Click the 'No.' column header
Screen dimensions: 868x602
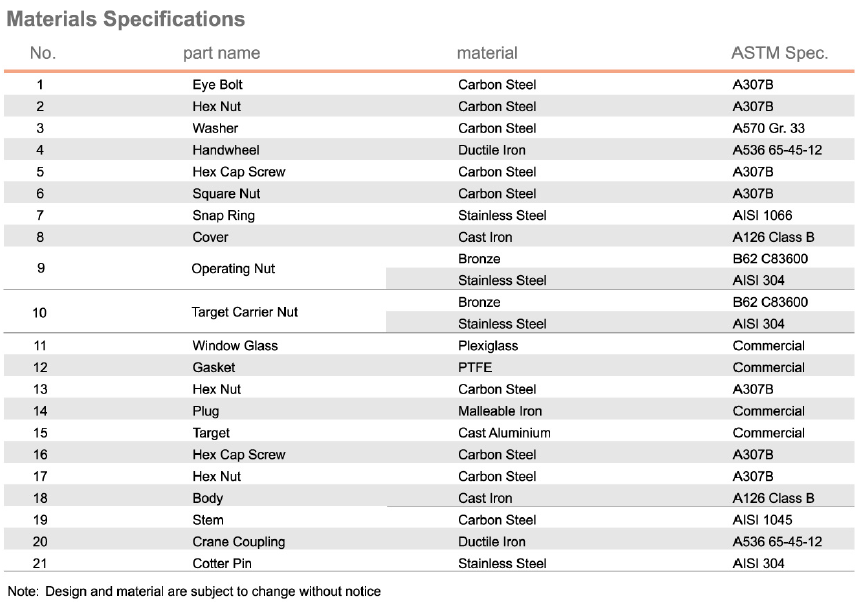(43, 53)
